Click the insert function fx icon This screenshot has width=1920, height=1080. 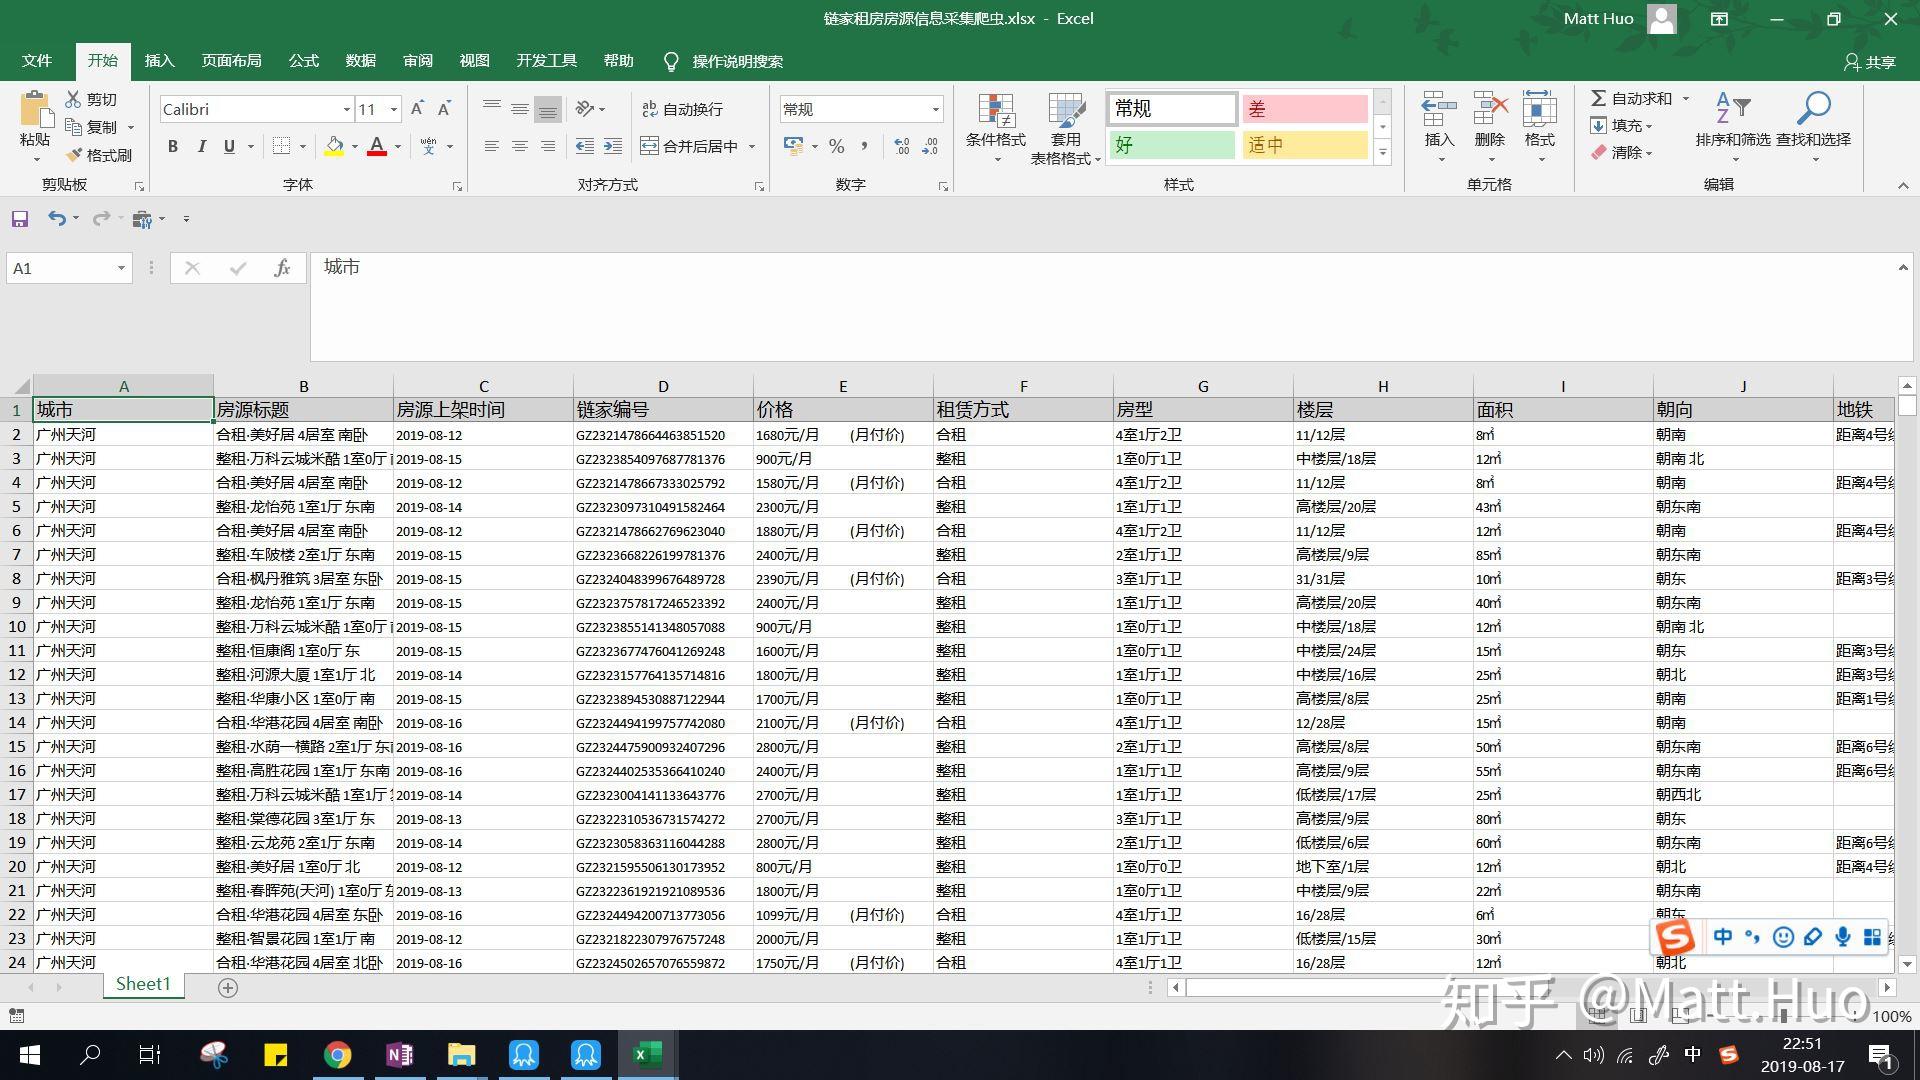pyautogui.click(x=282, y=268)
